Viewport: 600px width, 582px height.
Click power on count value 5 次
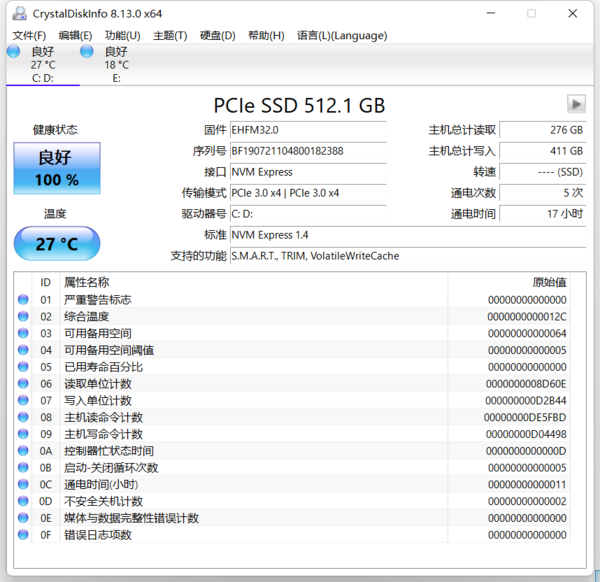coord(543,193)
